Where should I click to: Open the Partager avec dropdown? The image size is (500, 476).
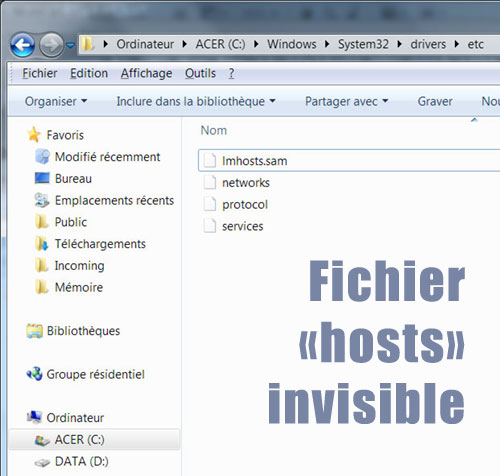pyautogui.click(x=347, y=101)
